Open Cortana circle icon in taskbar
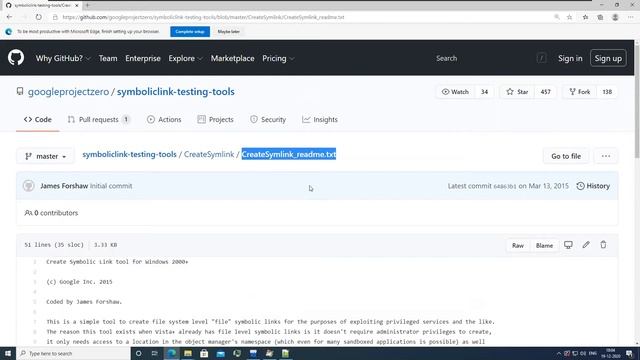 [138, 353]
